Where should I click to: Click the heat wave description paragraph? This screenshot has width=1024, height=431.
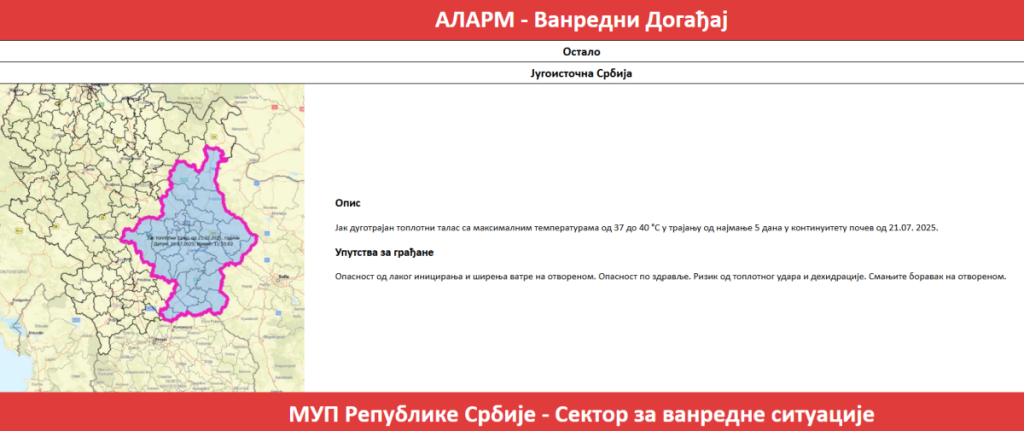(x=636, y=228)
